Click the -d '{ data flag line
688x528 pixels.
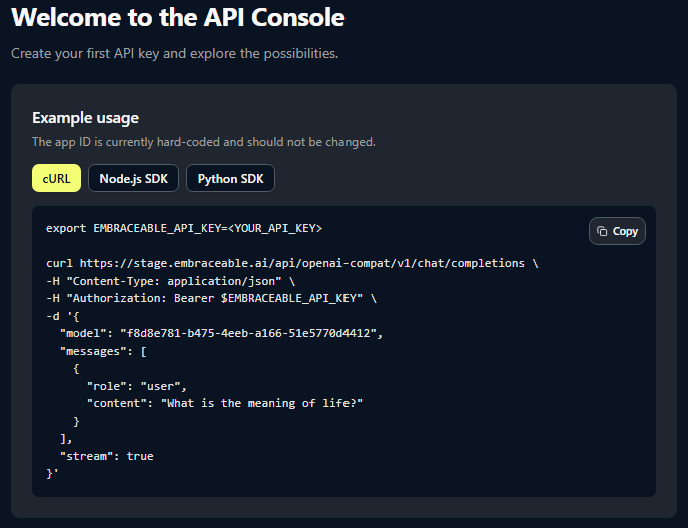[62, 316]
